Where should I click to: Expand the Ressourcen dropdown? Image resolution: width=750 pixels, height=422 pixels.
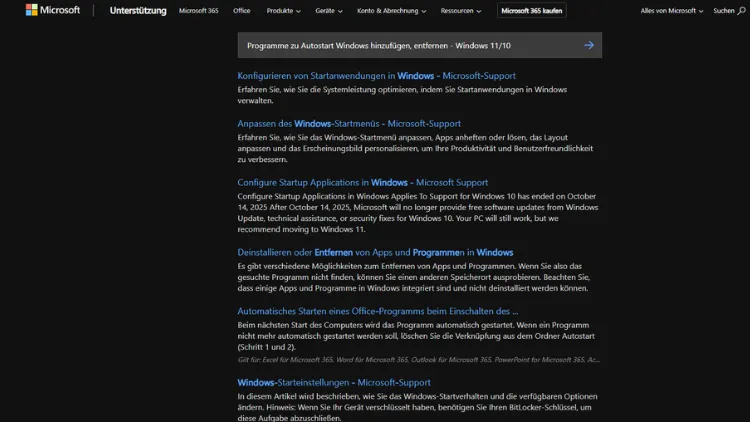461,11
